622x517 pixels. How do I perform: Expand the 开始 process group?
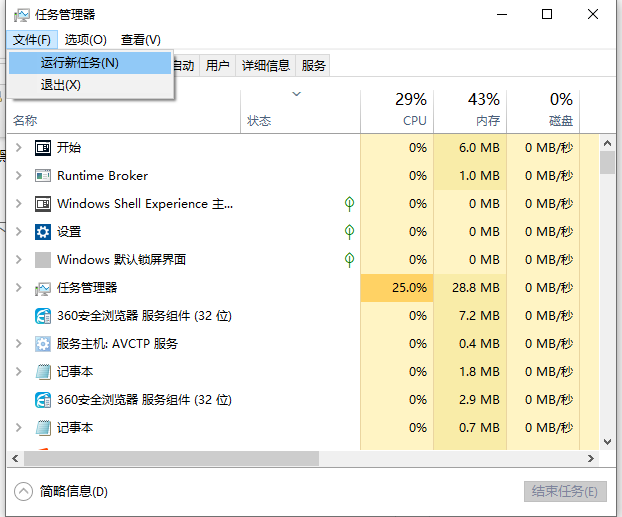(x=17, y=148)
